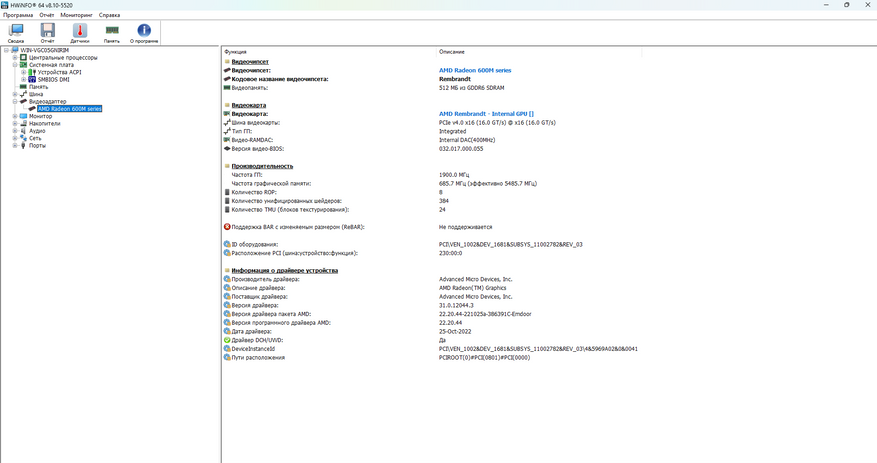Click the green check icon of Драйвер DCH/UWD
Screen dimensions: 877x463
[x=227, y=340]
